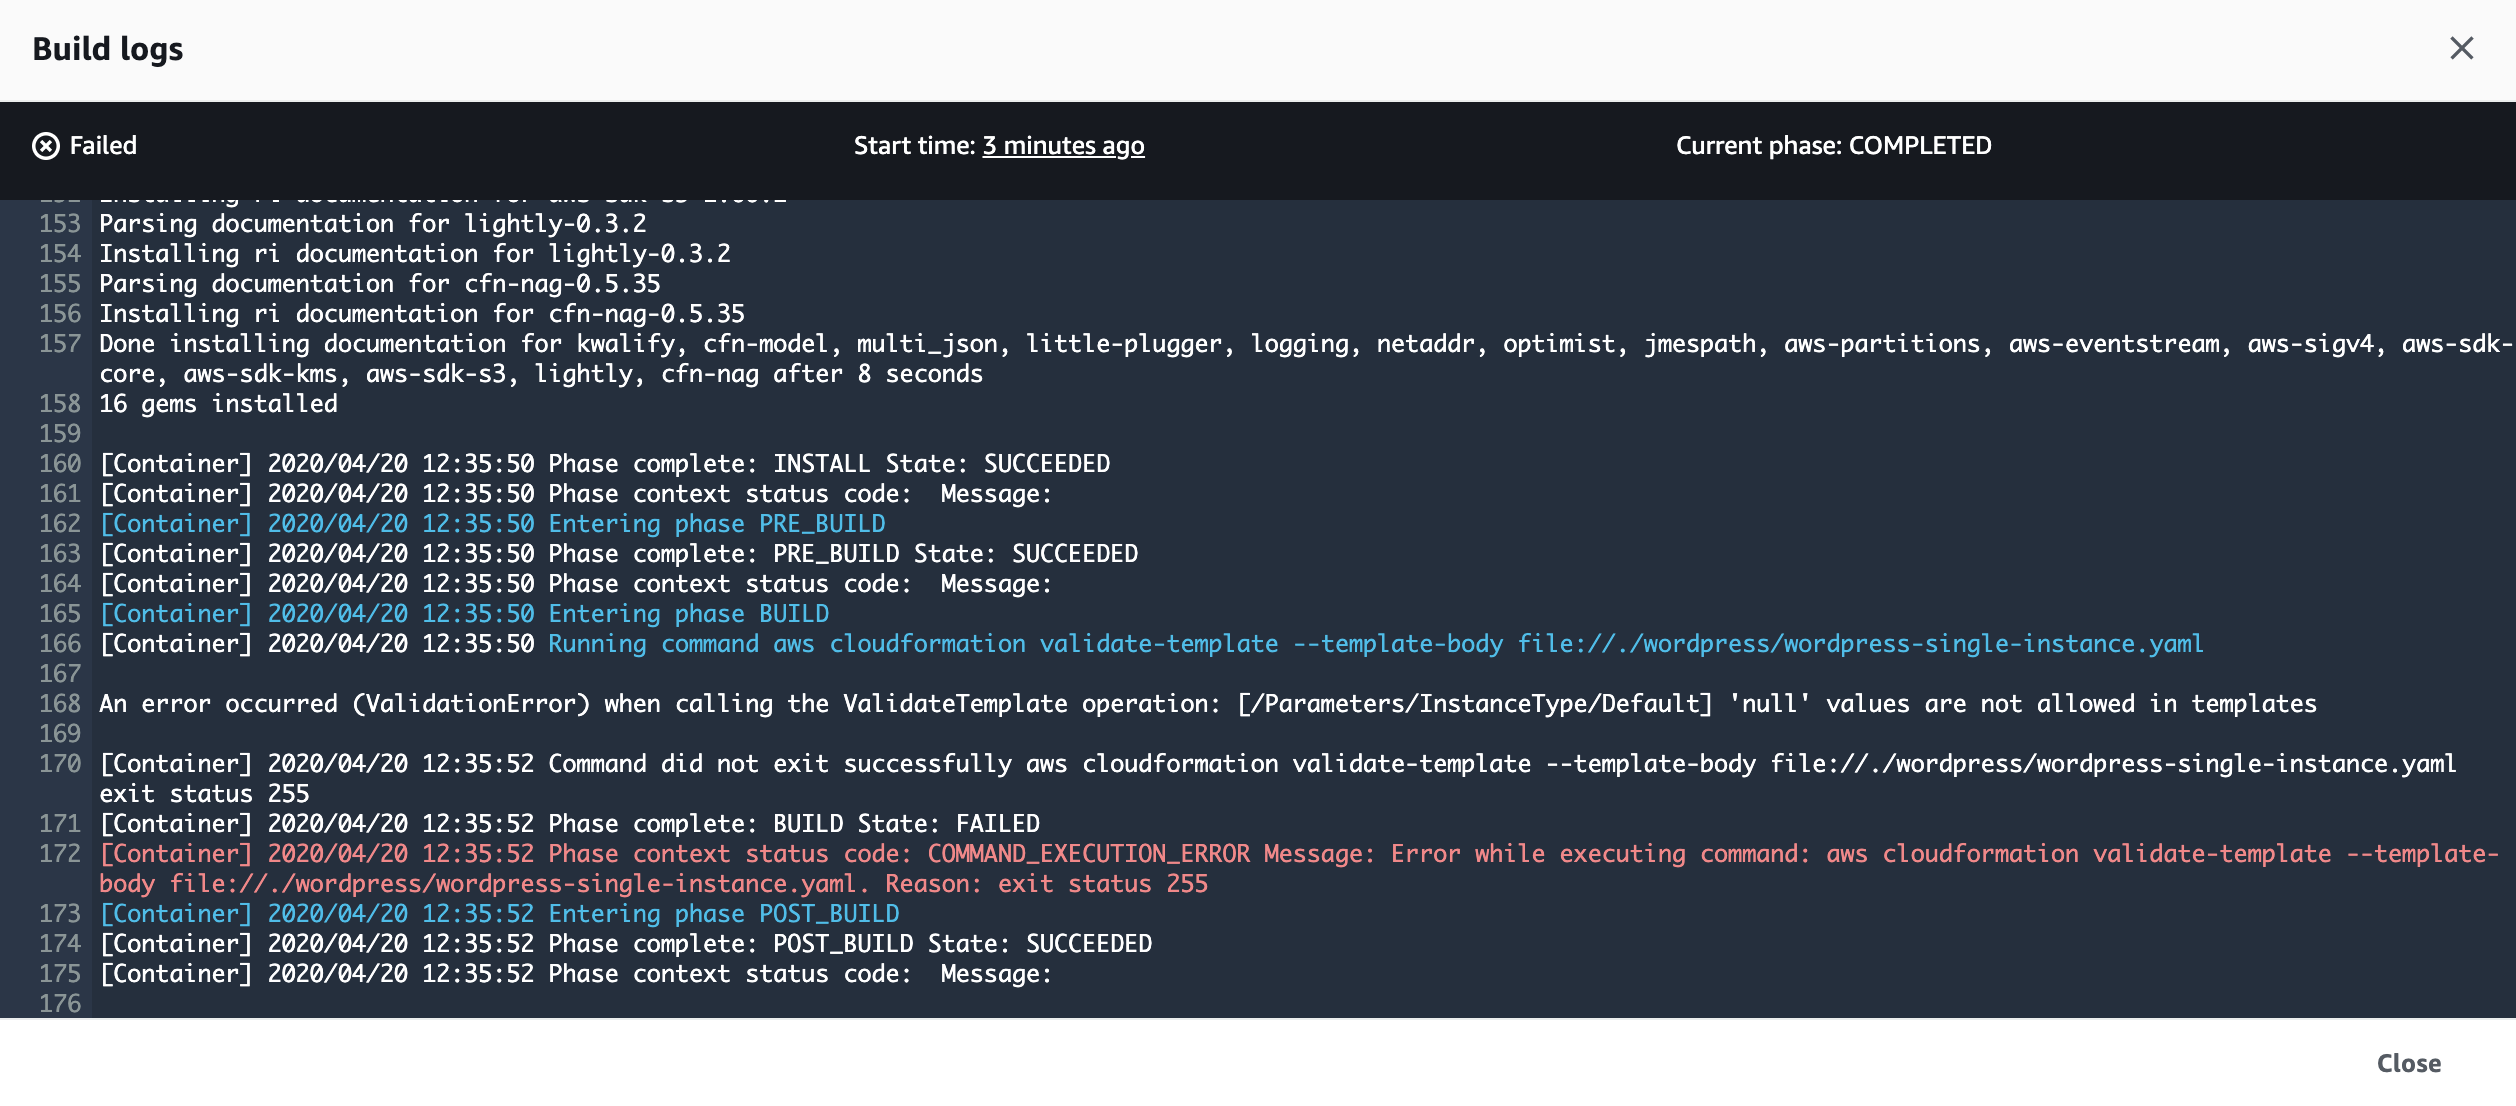
Task: Click the ValidationError message on line 168
Action: coord(1207,704)
